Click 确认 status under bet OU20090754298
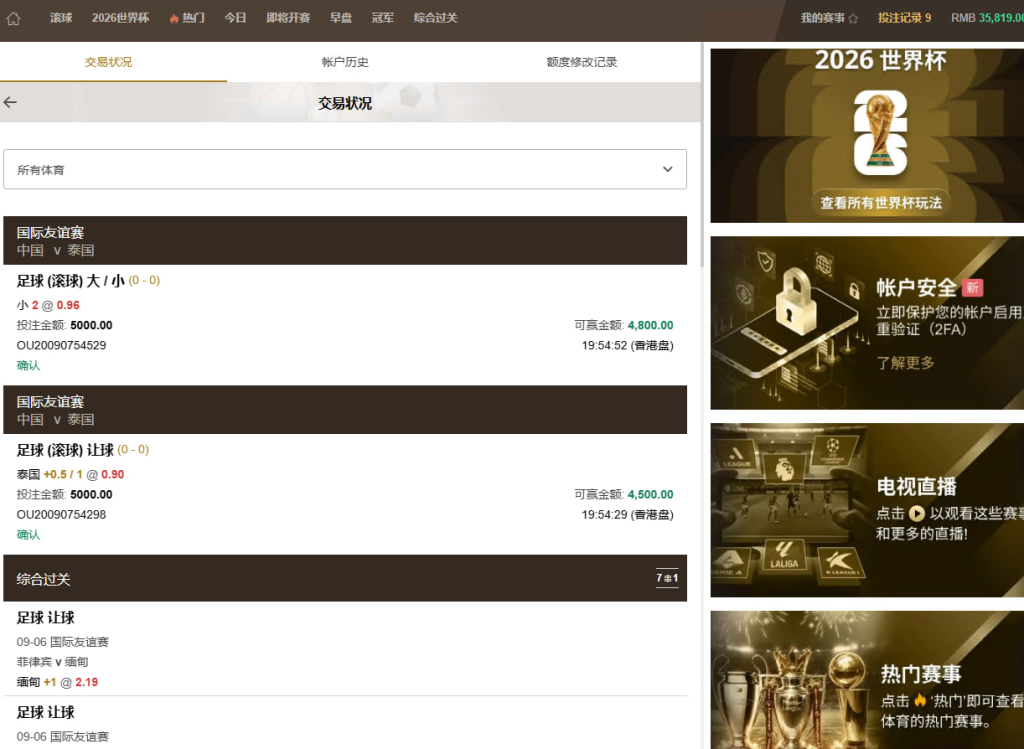 [x=28, y=534]
